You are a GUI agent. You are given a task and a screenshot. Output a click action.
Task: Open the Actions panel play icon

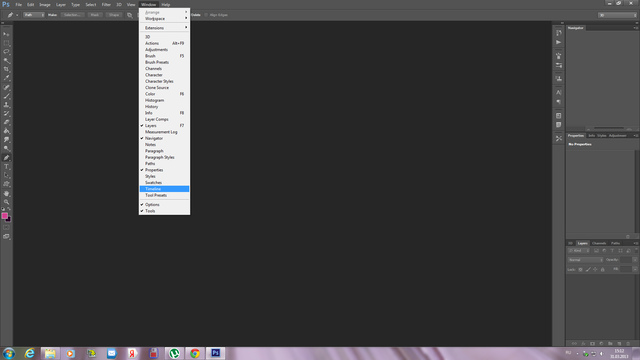[x=559, y=42]
